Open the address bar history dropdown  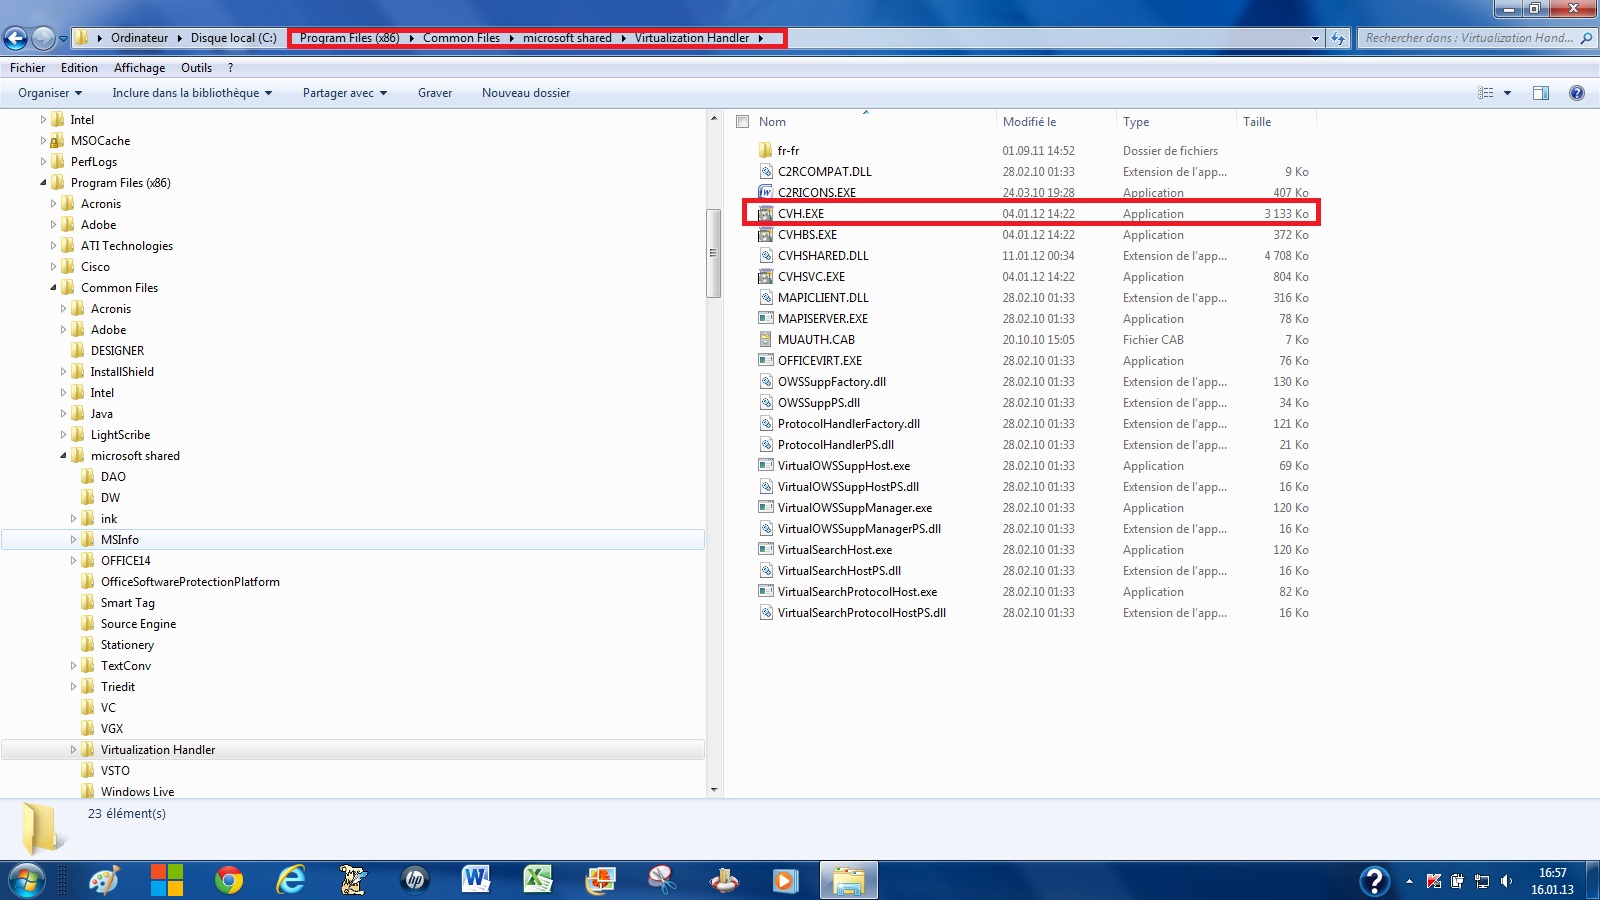pyautogui.click(x=1315, y=39)
